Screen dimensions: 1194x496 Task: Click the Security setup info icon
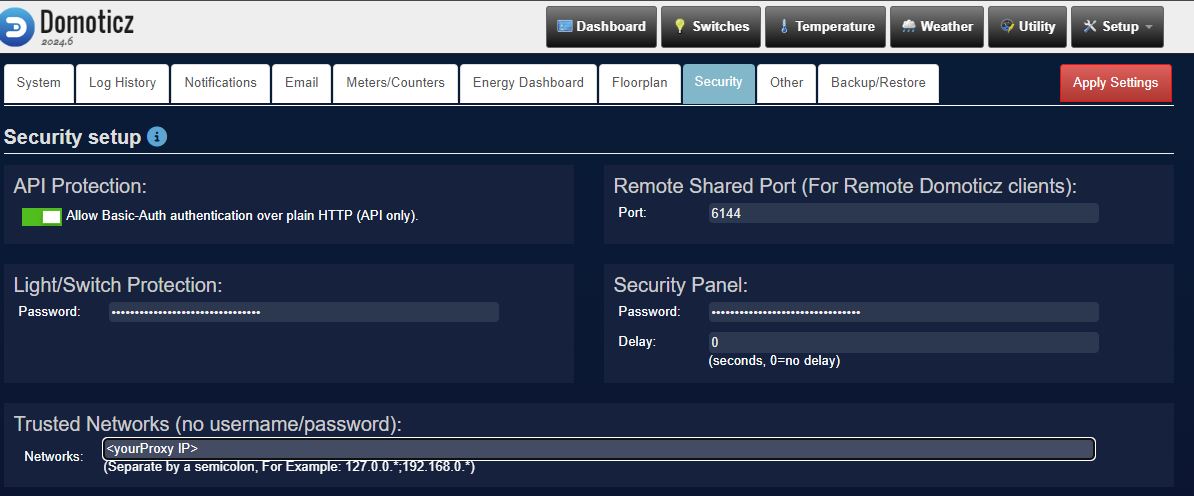(157, 137)
